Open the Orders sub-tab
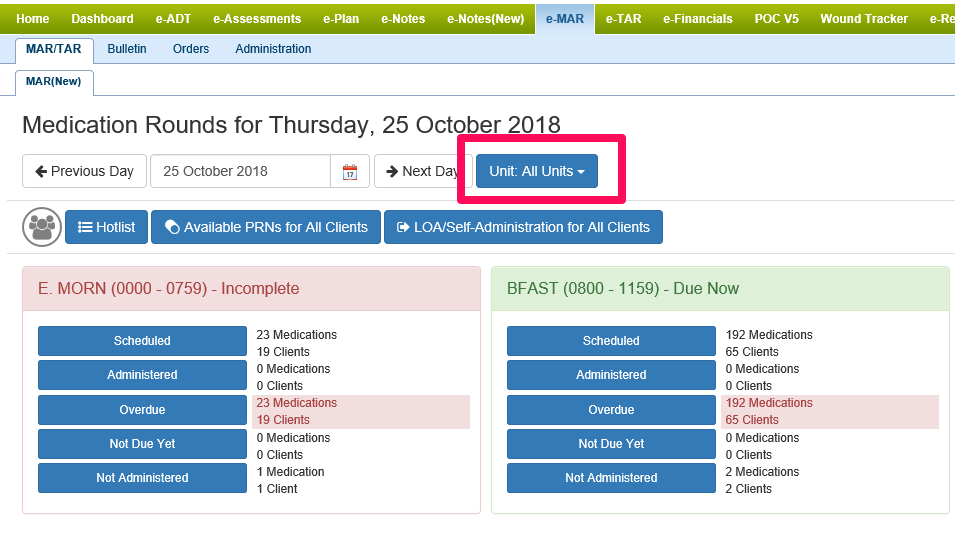The height and width of the screenshot is (533, 955). (191, 49)
